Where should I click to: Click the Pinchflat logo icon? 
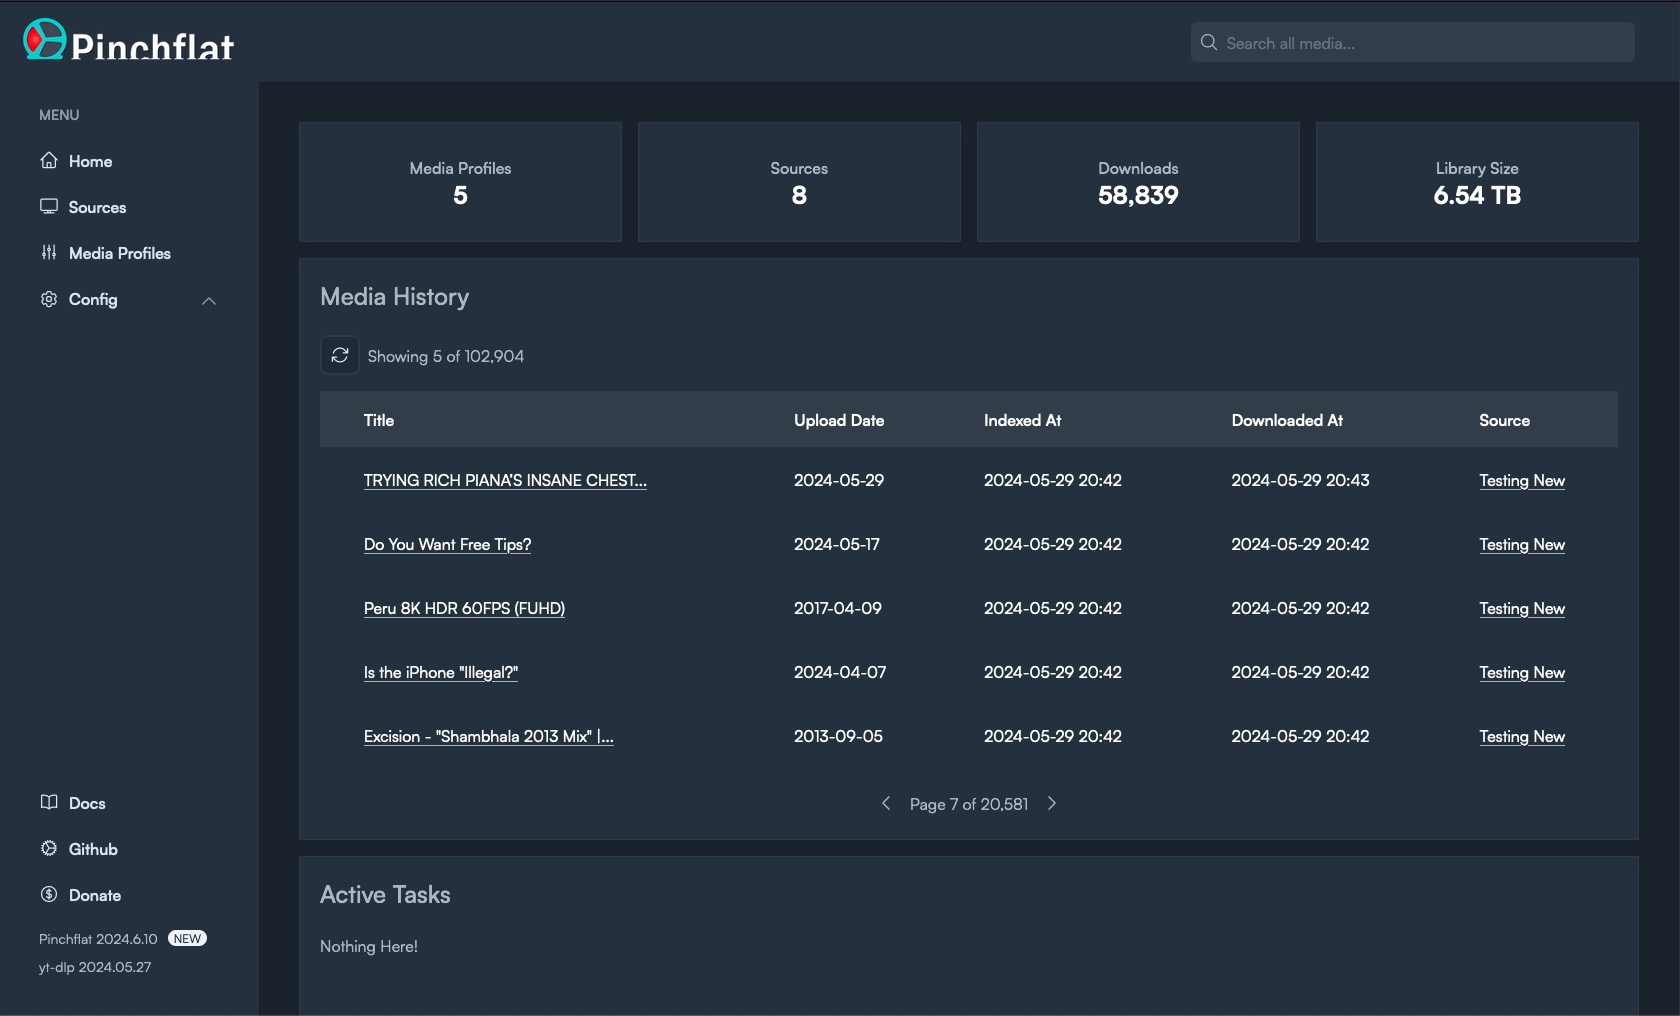pyautogui.click(x=42, y=42)
